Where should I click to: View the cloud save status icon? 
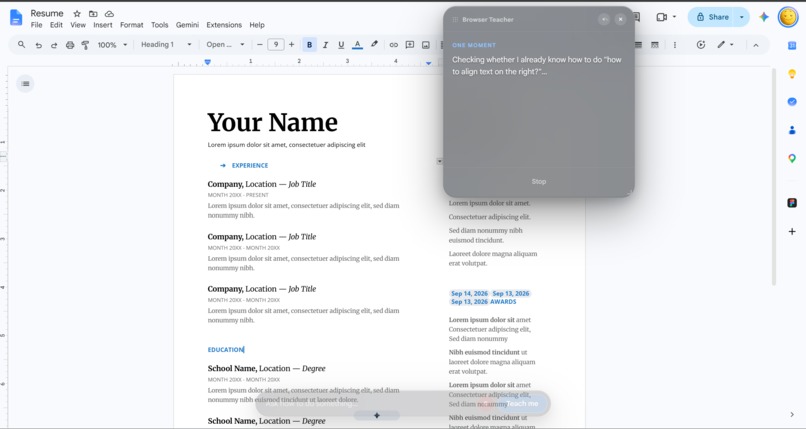(109, 14)
